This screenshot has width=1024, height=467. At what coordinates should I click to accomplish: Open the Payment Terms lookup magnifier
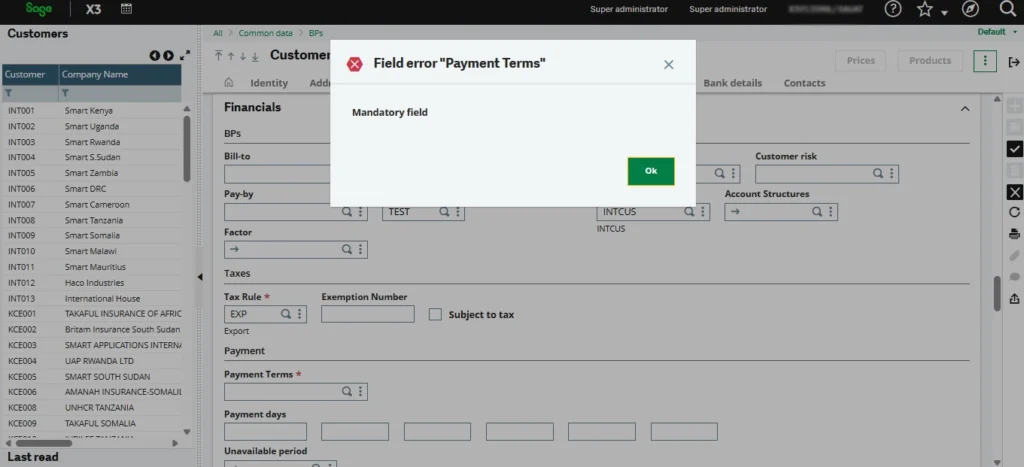347,391
